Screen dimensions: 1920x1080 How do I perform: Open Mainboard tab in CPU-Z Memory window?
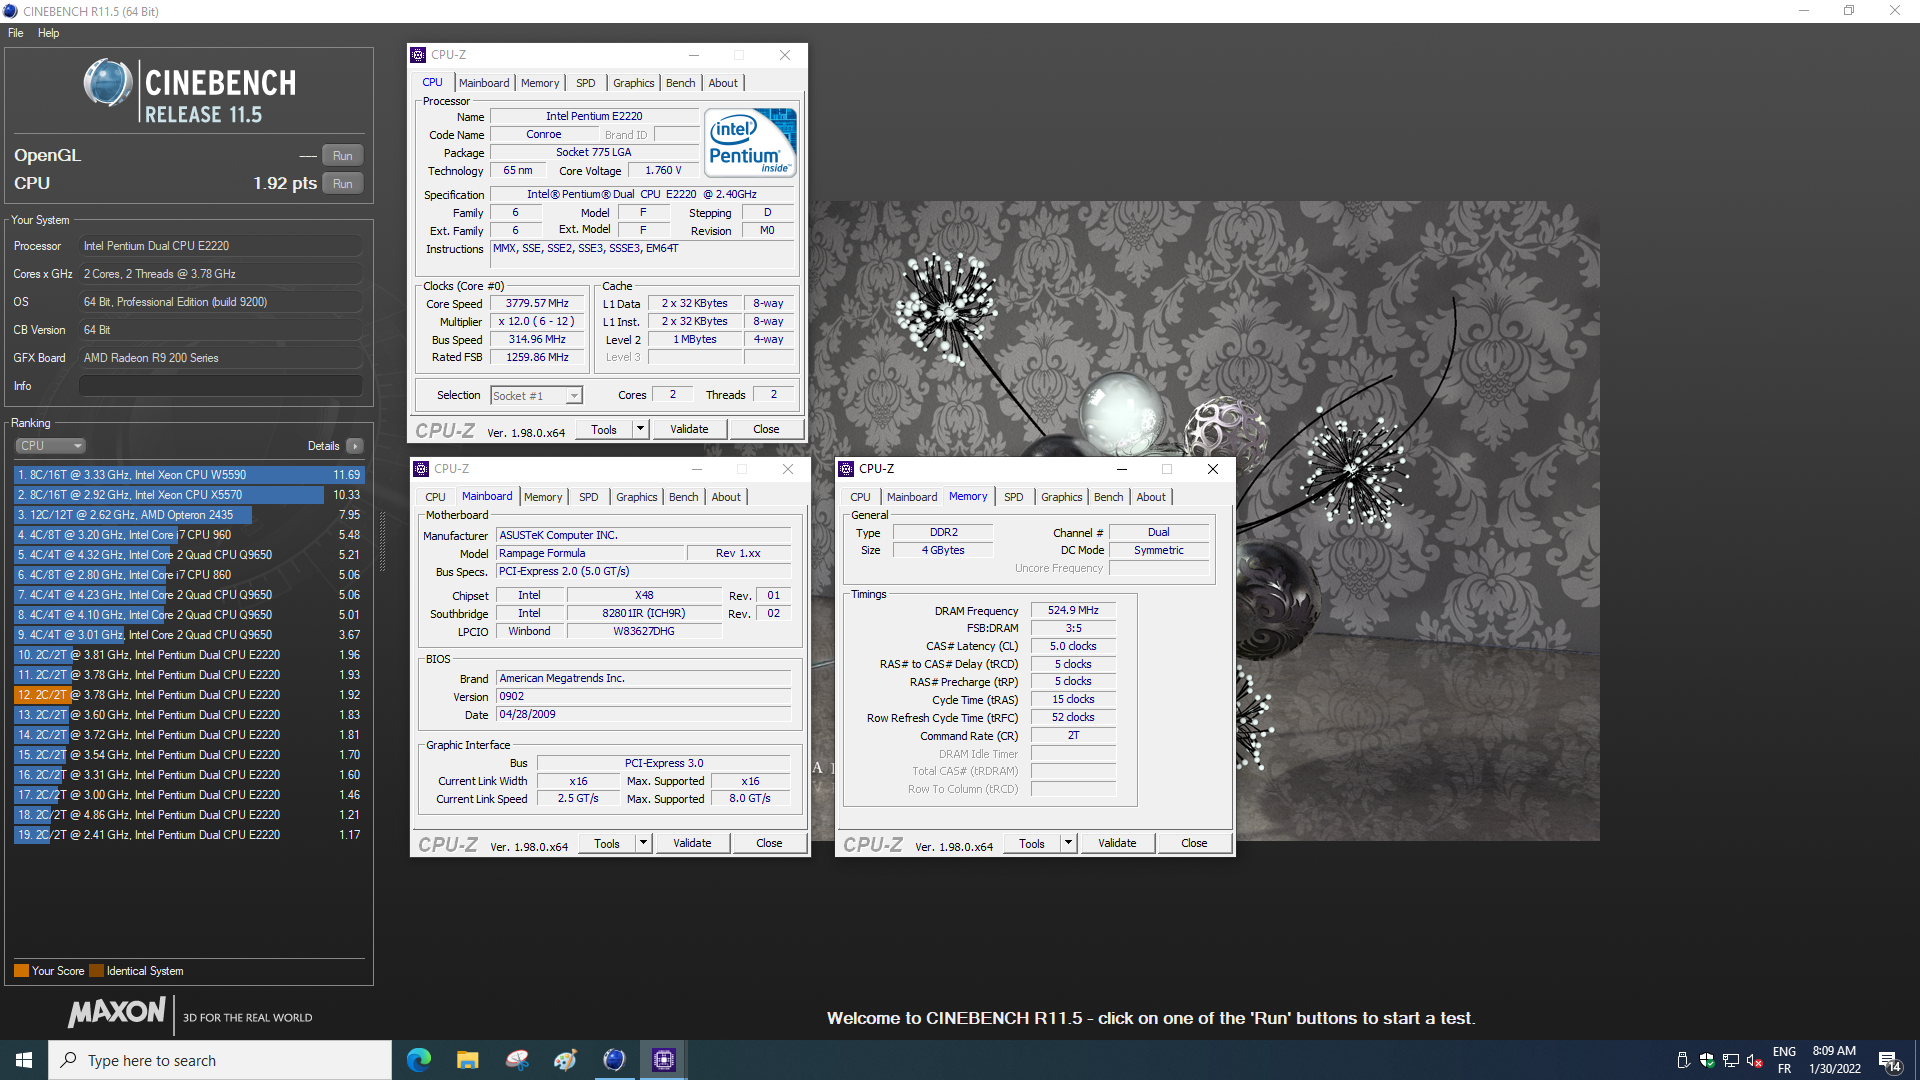click(912, 497)
